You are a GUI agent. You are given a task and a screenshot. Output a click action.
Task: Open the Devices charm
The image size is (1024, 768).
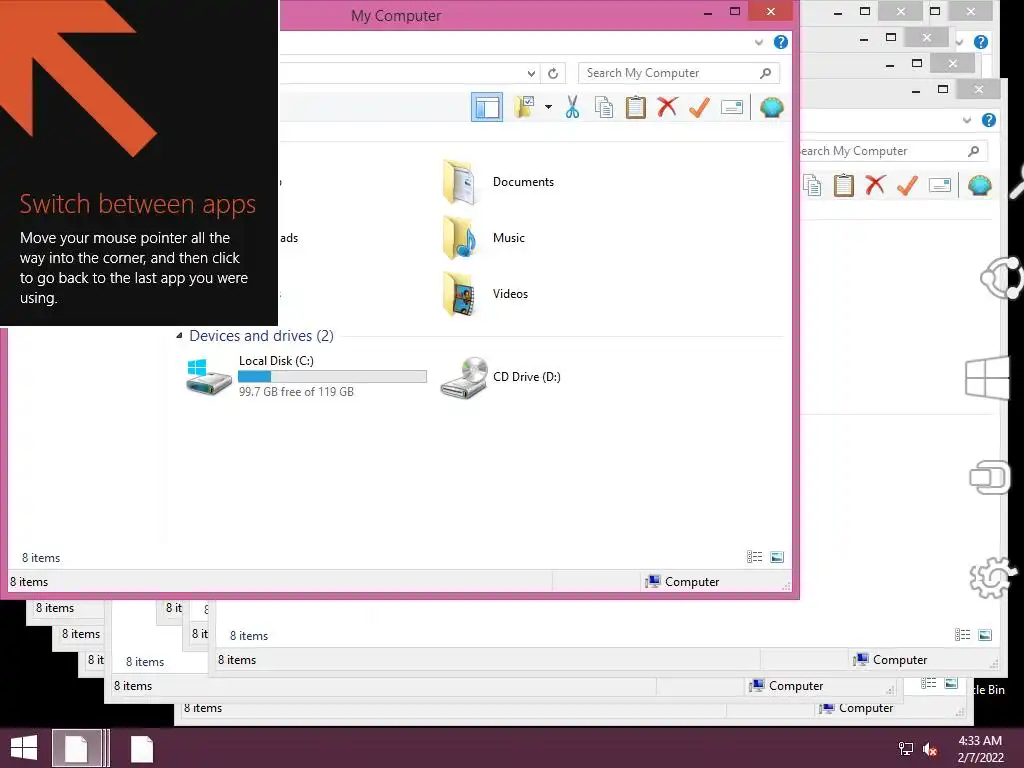[989, 477]
